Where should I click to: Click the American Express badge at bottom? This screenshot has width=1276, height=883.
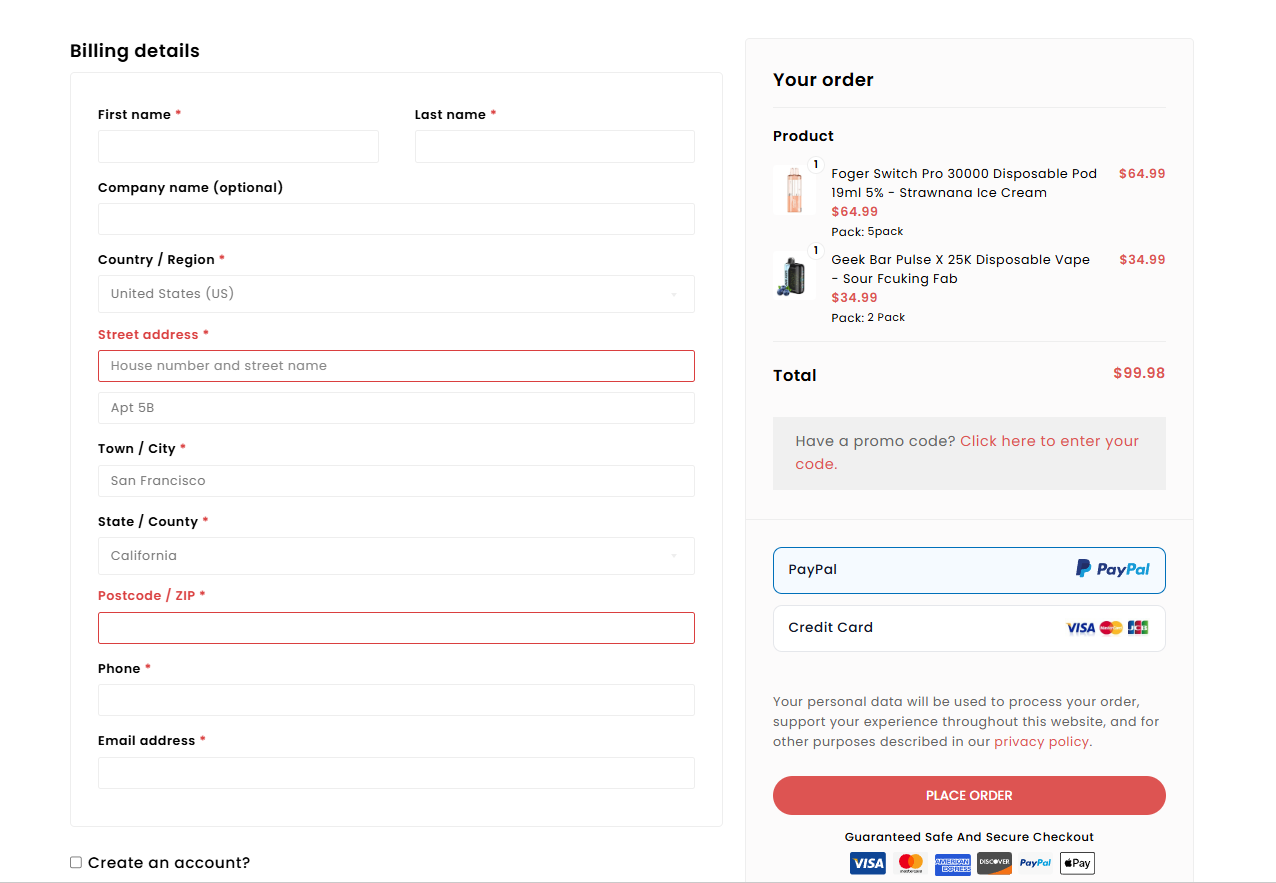953,863
